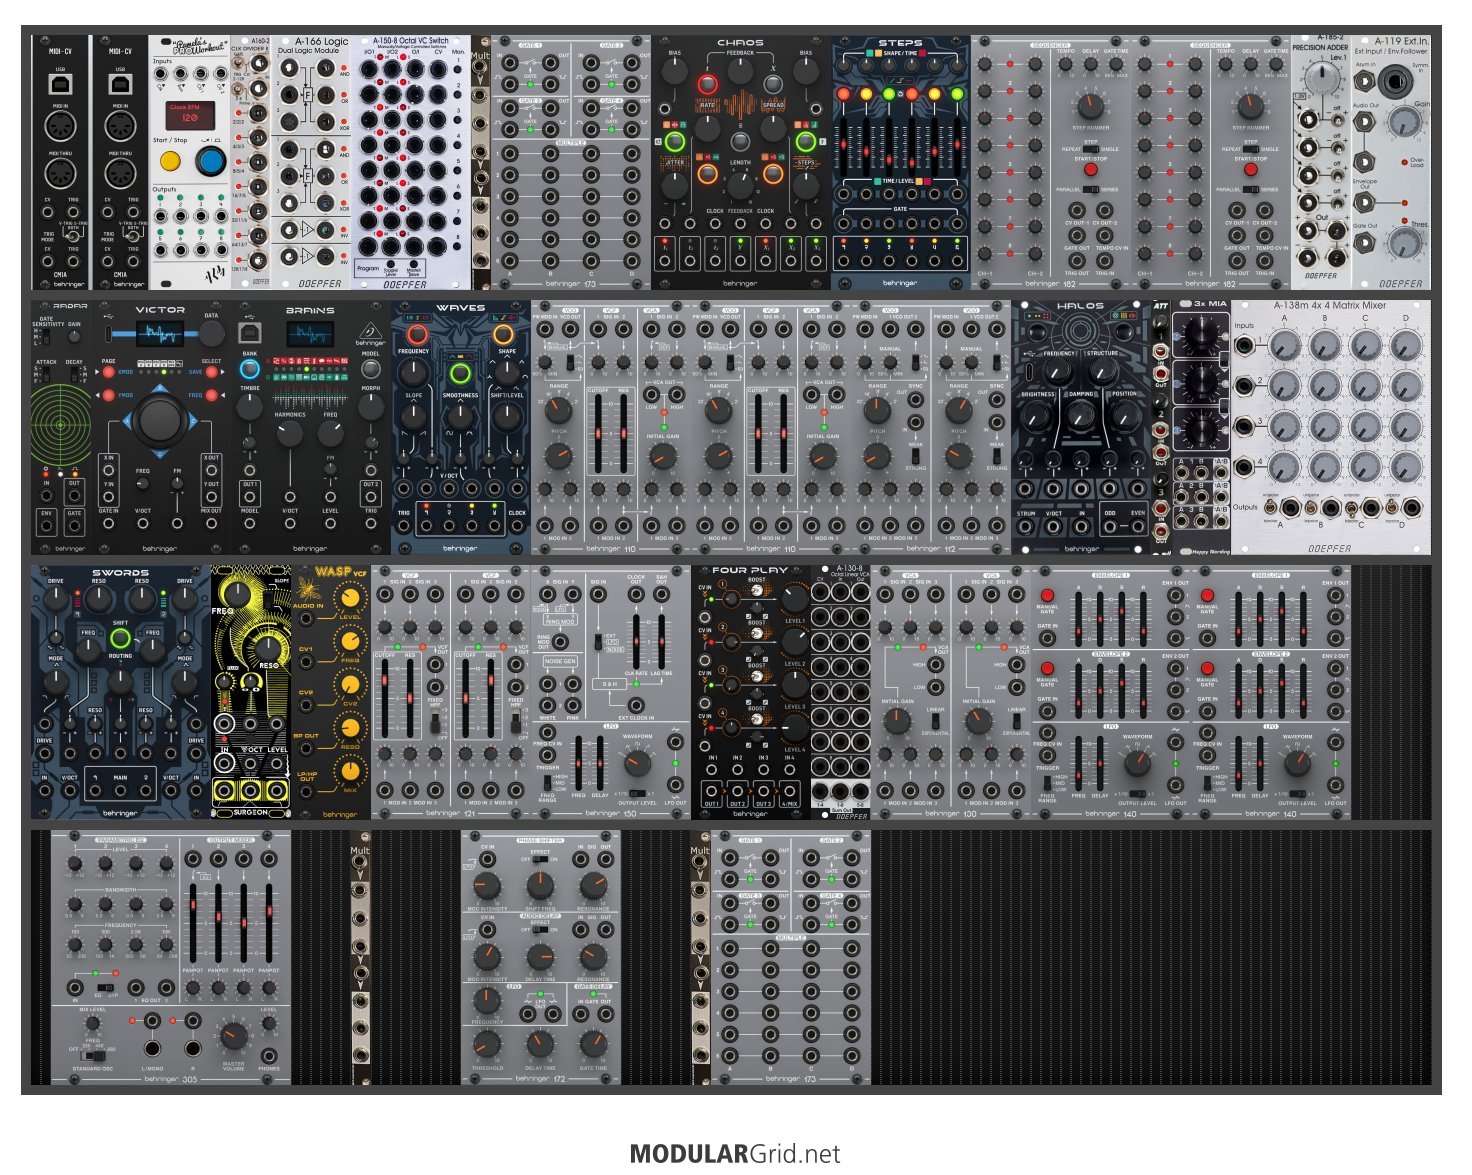Image resolution: width=1472 pixels, height=1175 pixels.
Task: Click the FREQUENCY knob on the WAVES module
Action: coord(414,372)
